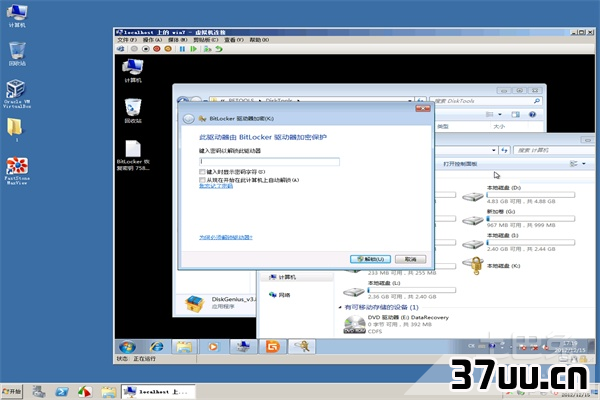The image size is (600, 400).
Task: Click Oracle VM VirtualBox desktop icon
Action: pos(16,94)
